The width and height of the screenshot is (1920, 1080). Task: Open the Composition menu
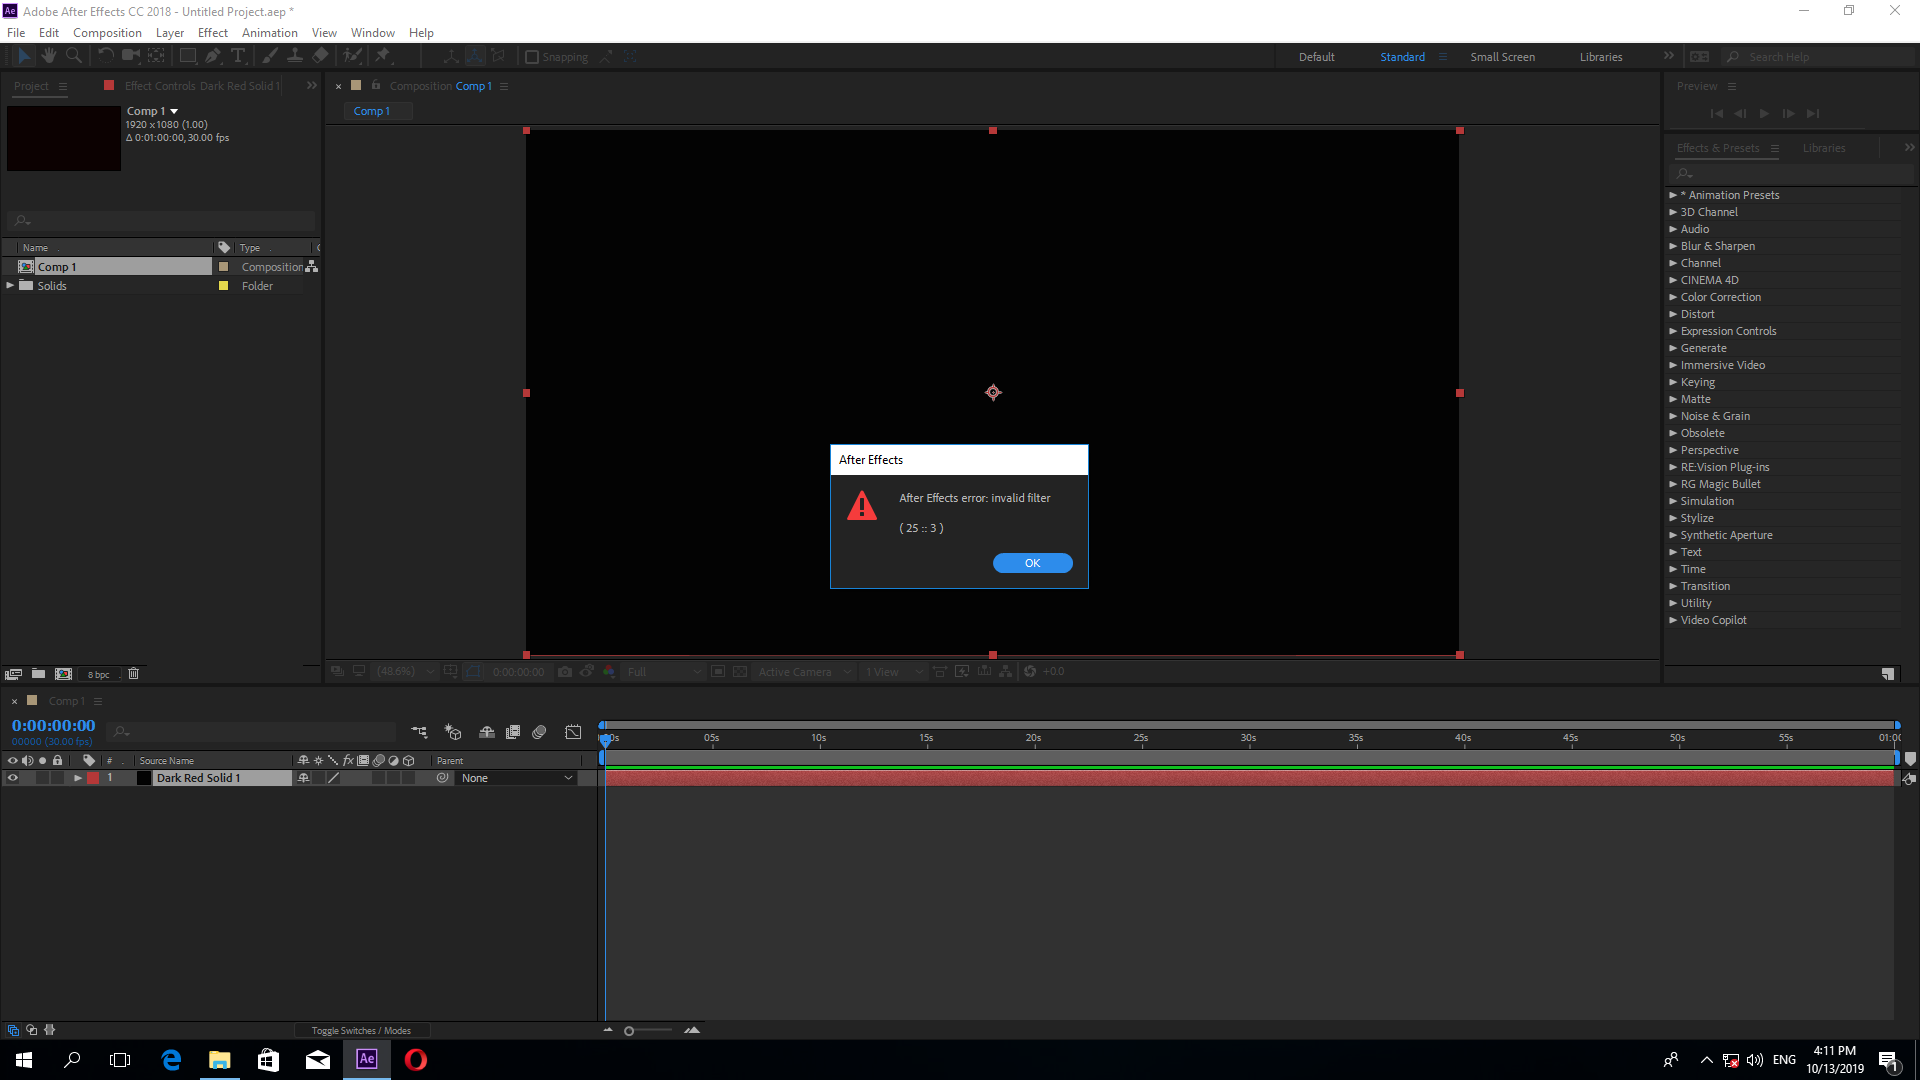click(107, 32)
